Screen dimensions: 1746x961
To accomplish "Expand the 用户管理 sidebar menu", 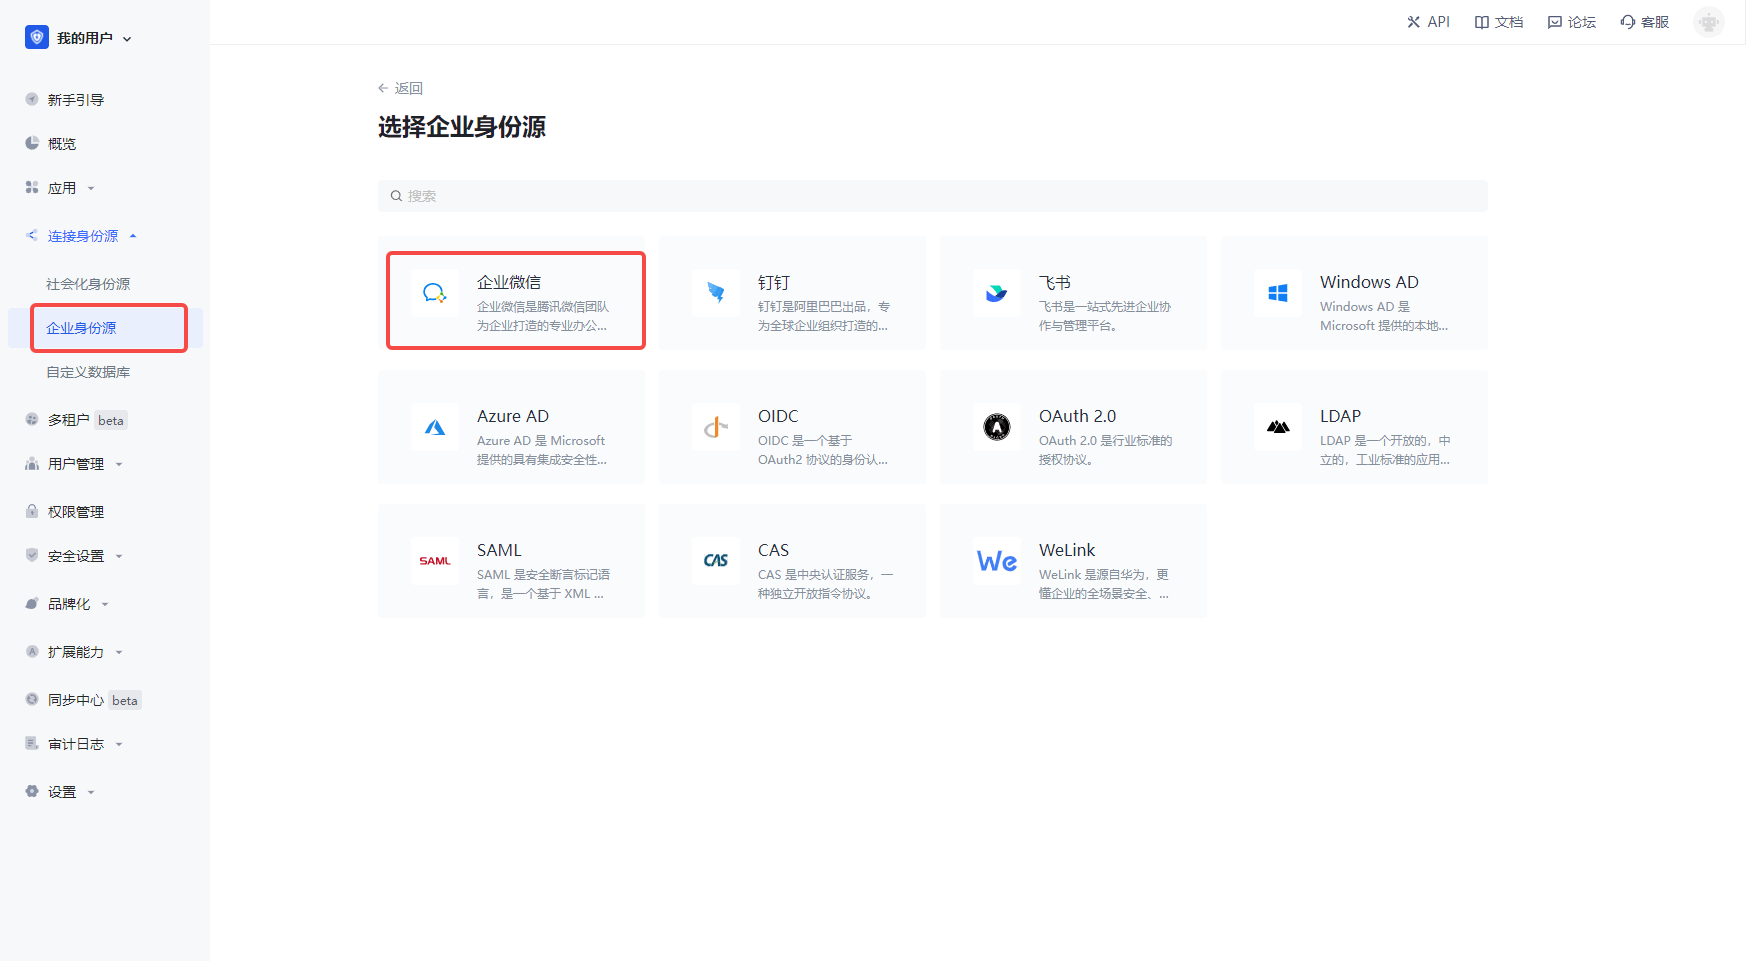I will click(x=76, y=464).
